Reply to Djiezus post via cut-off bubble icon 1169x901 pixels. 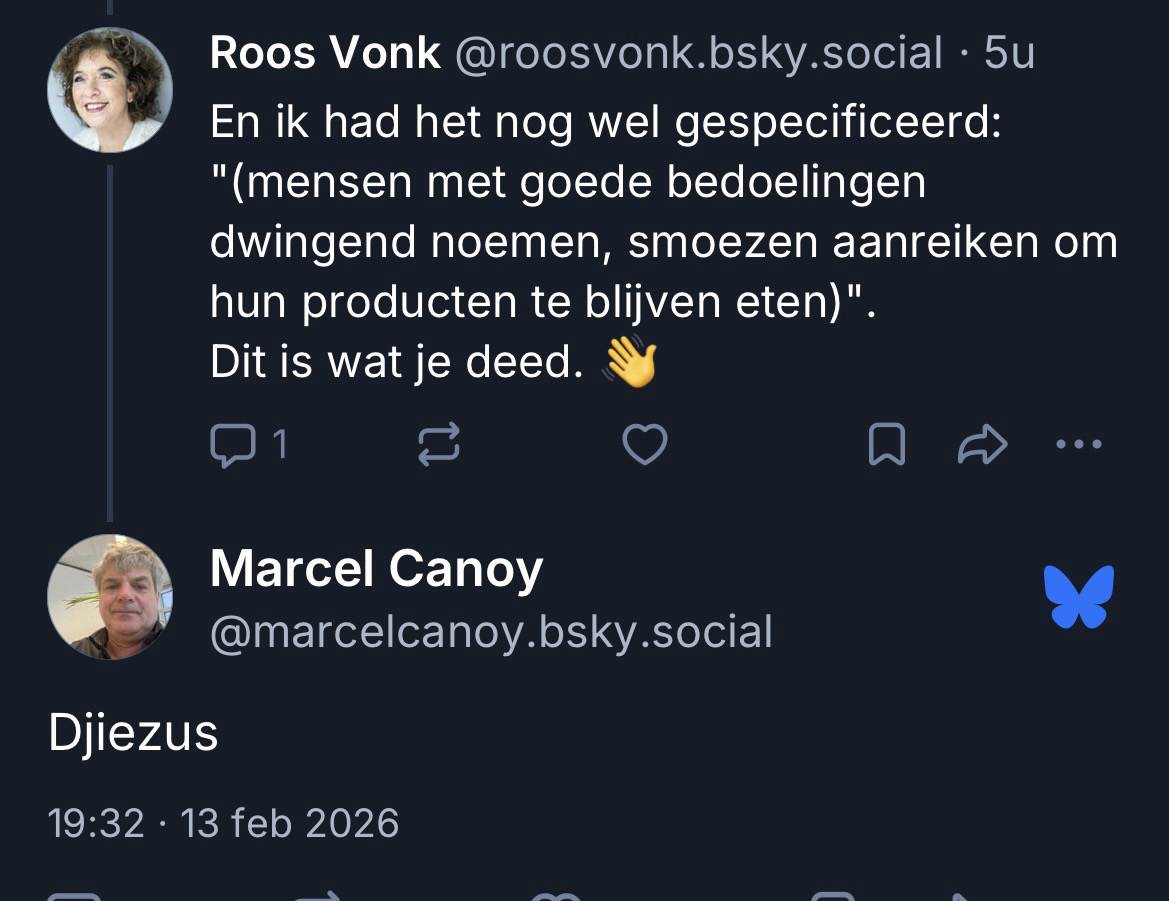click(75, 894)
